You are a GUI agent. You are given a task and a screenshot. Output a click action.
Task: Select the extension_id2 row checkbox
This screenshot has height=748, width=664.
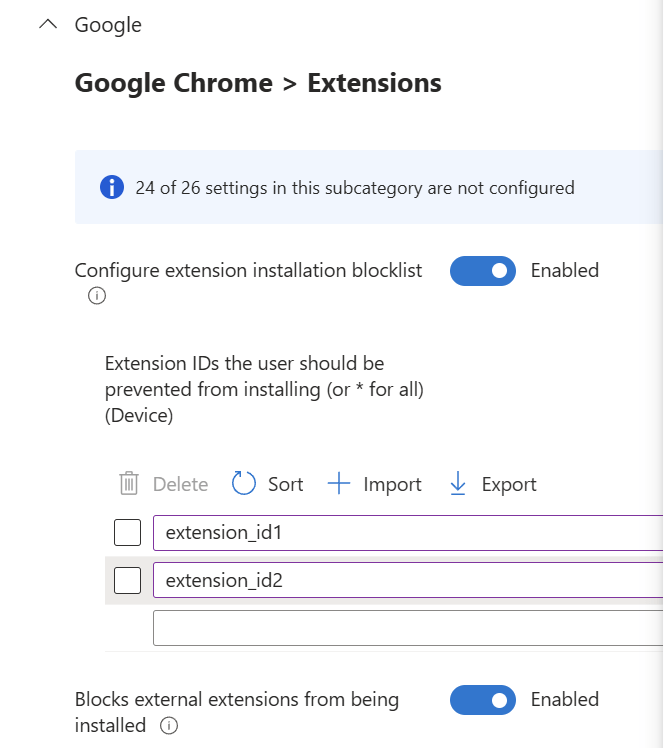tap(127, 580)
